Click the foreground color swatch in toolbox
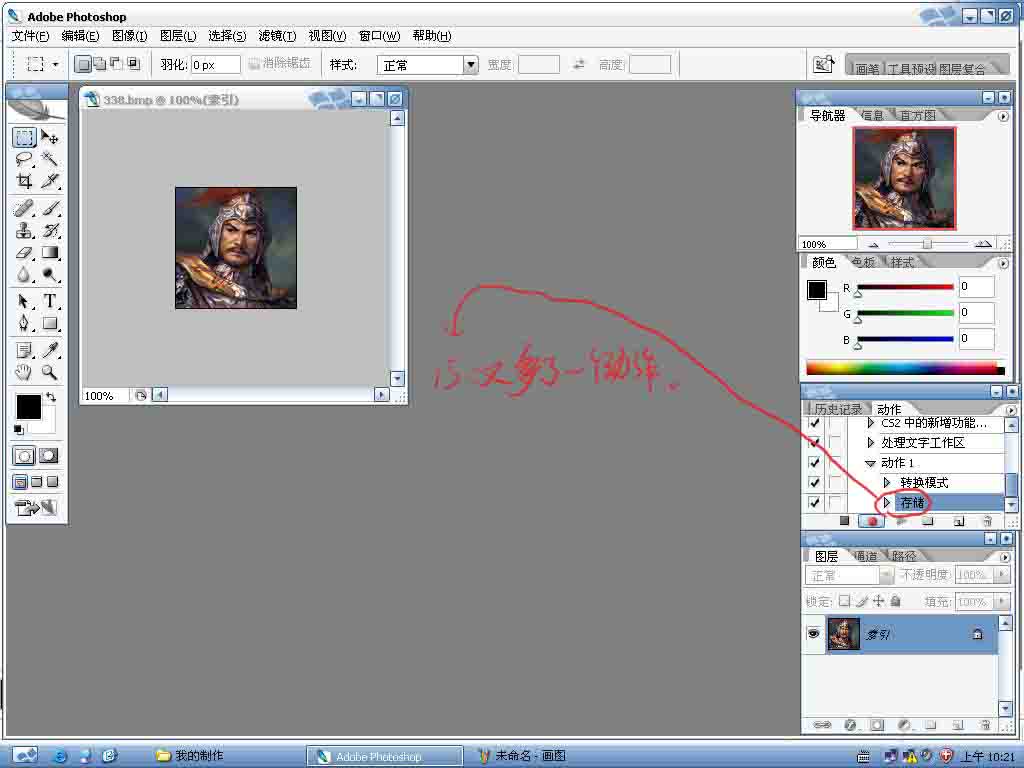This screenshot has width=1024, height=768. pyautogui.click(x=28, y=407)
